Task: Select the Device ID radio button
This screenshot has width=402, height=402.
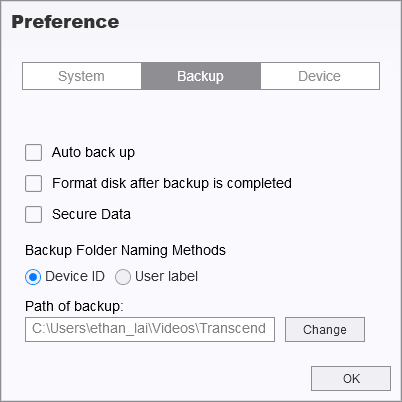Action: pyautogui.click(x=33, y=277)
